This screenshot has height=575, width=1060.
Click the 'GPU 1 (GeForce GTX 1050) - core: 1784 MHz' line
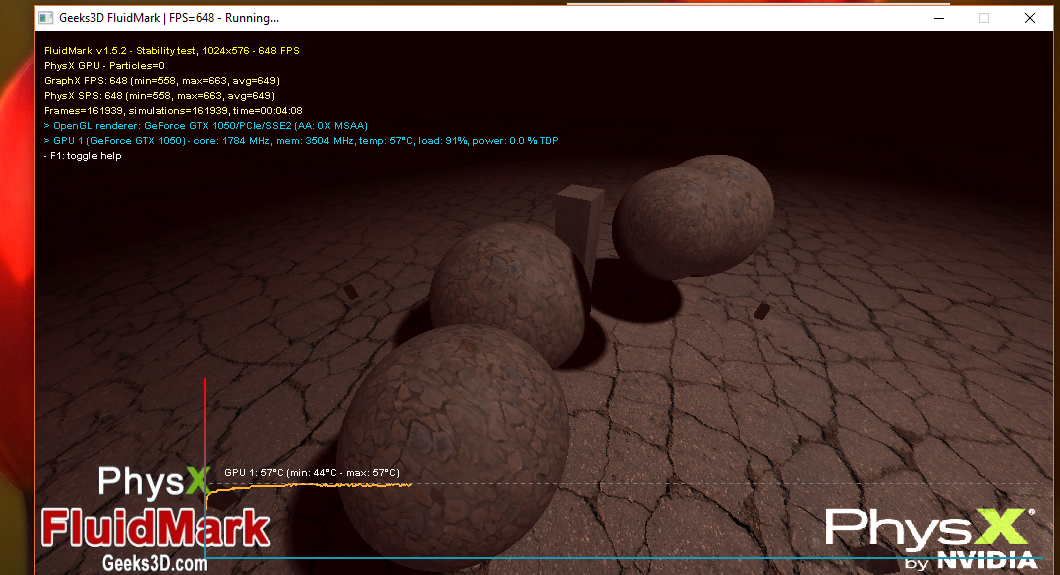[x=301, y=141]
